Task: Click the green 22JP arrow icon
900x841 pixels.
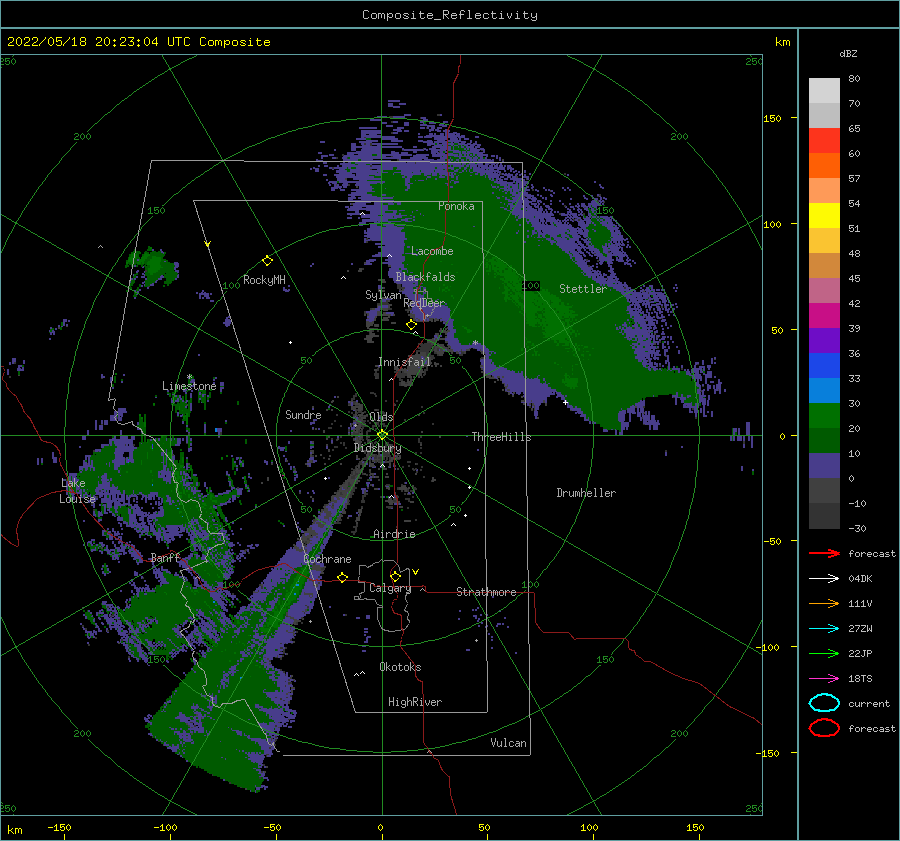Action: tap(824, 653)
